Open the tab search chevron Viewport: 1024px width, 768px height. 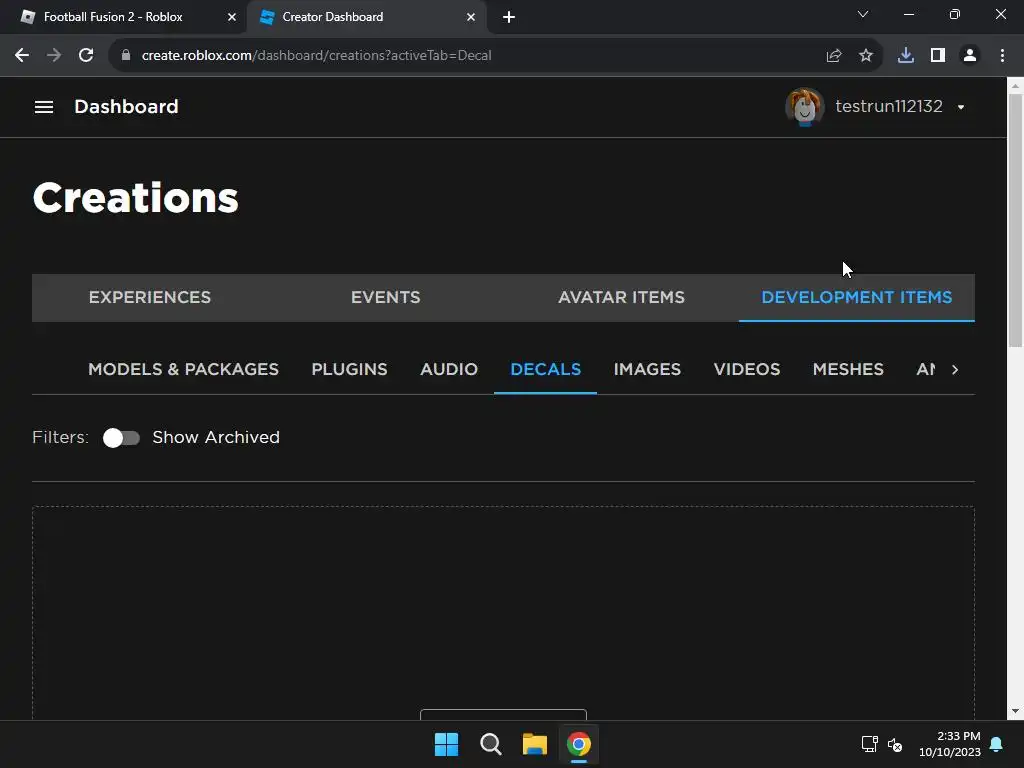point(863,14)
